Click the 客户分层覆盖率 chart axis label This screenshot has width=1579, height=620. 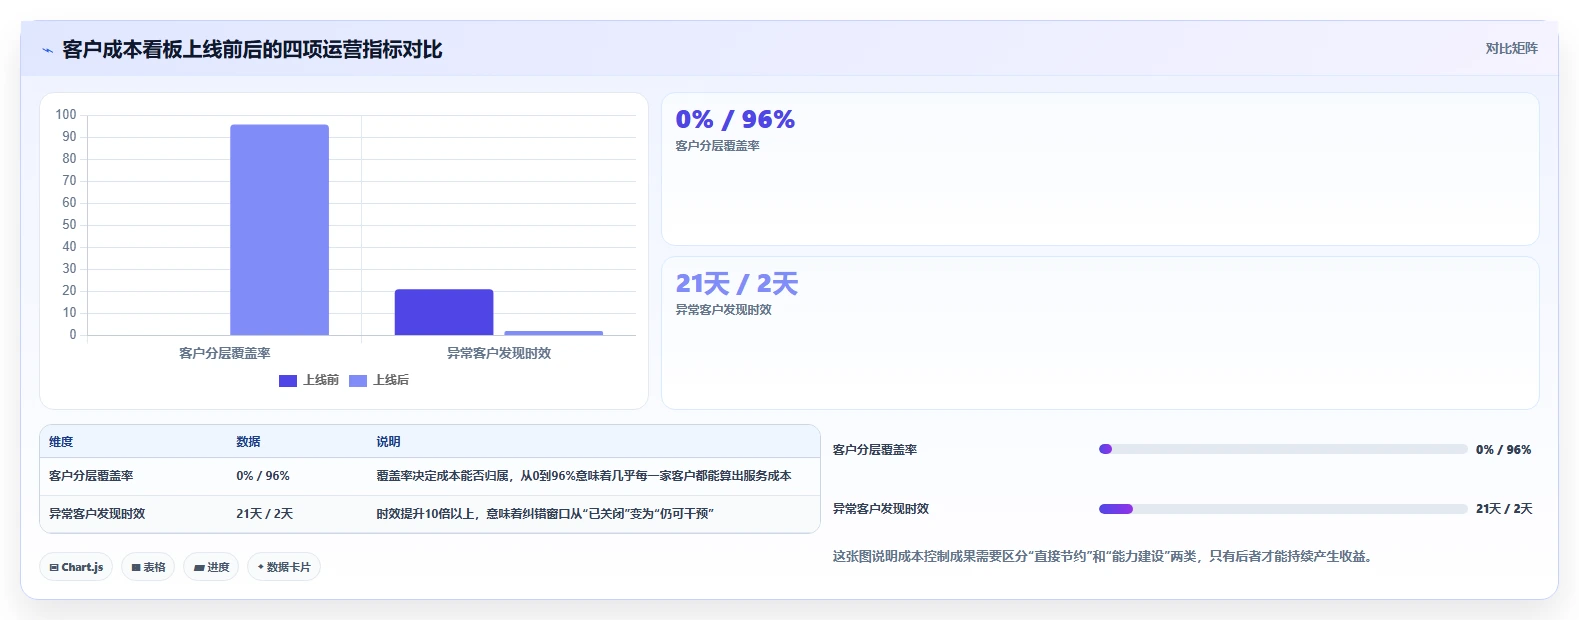(224, 353)
